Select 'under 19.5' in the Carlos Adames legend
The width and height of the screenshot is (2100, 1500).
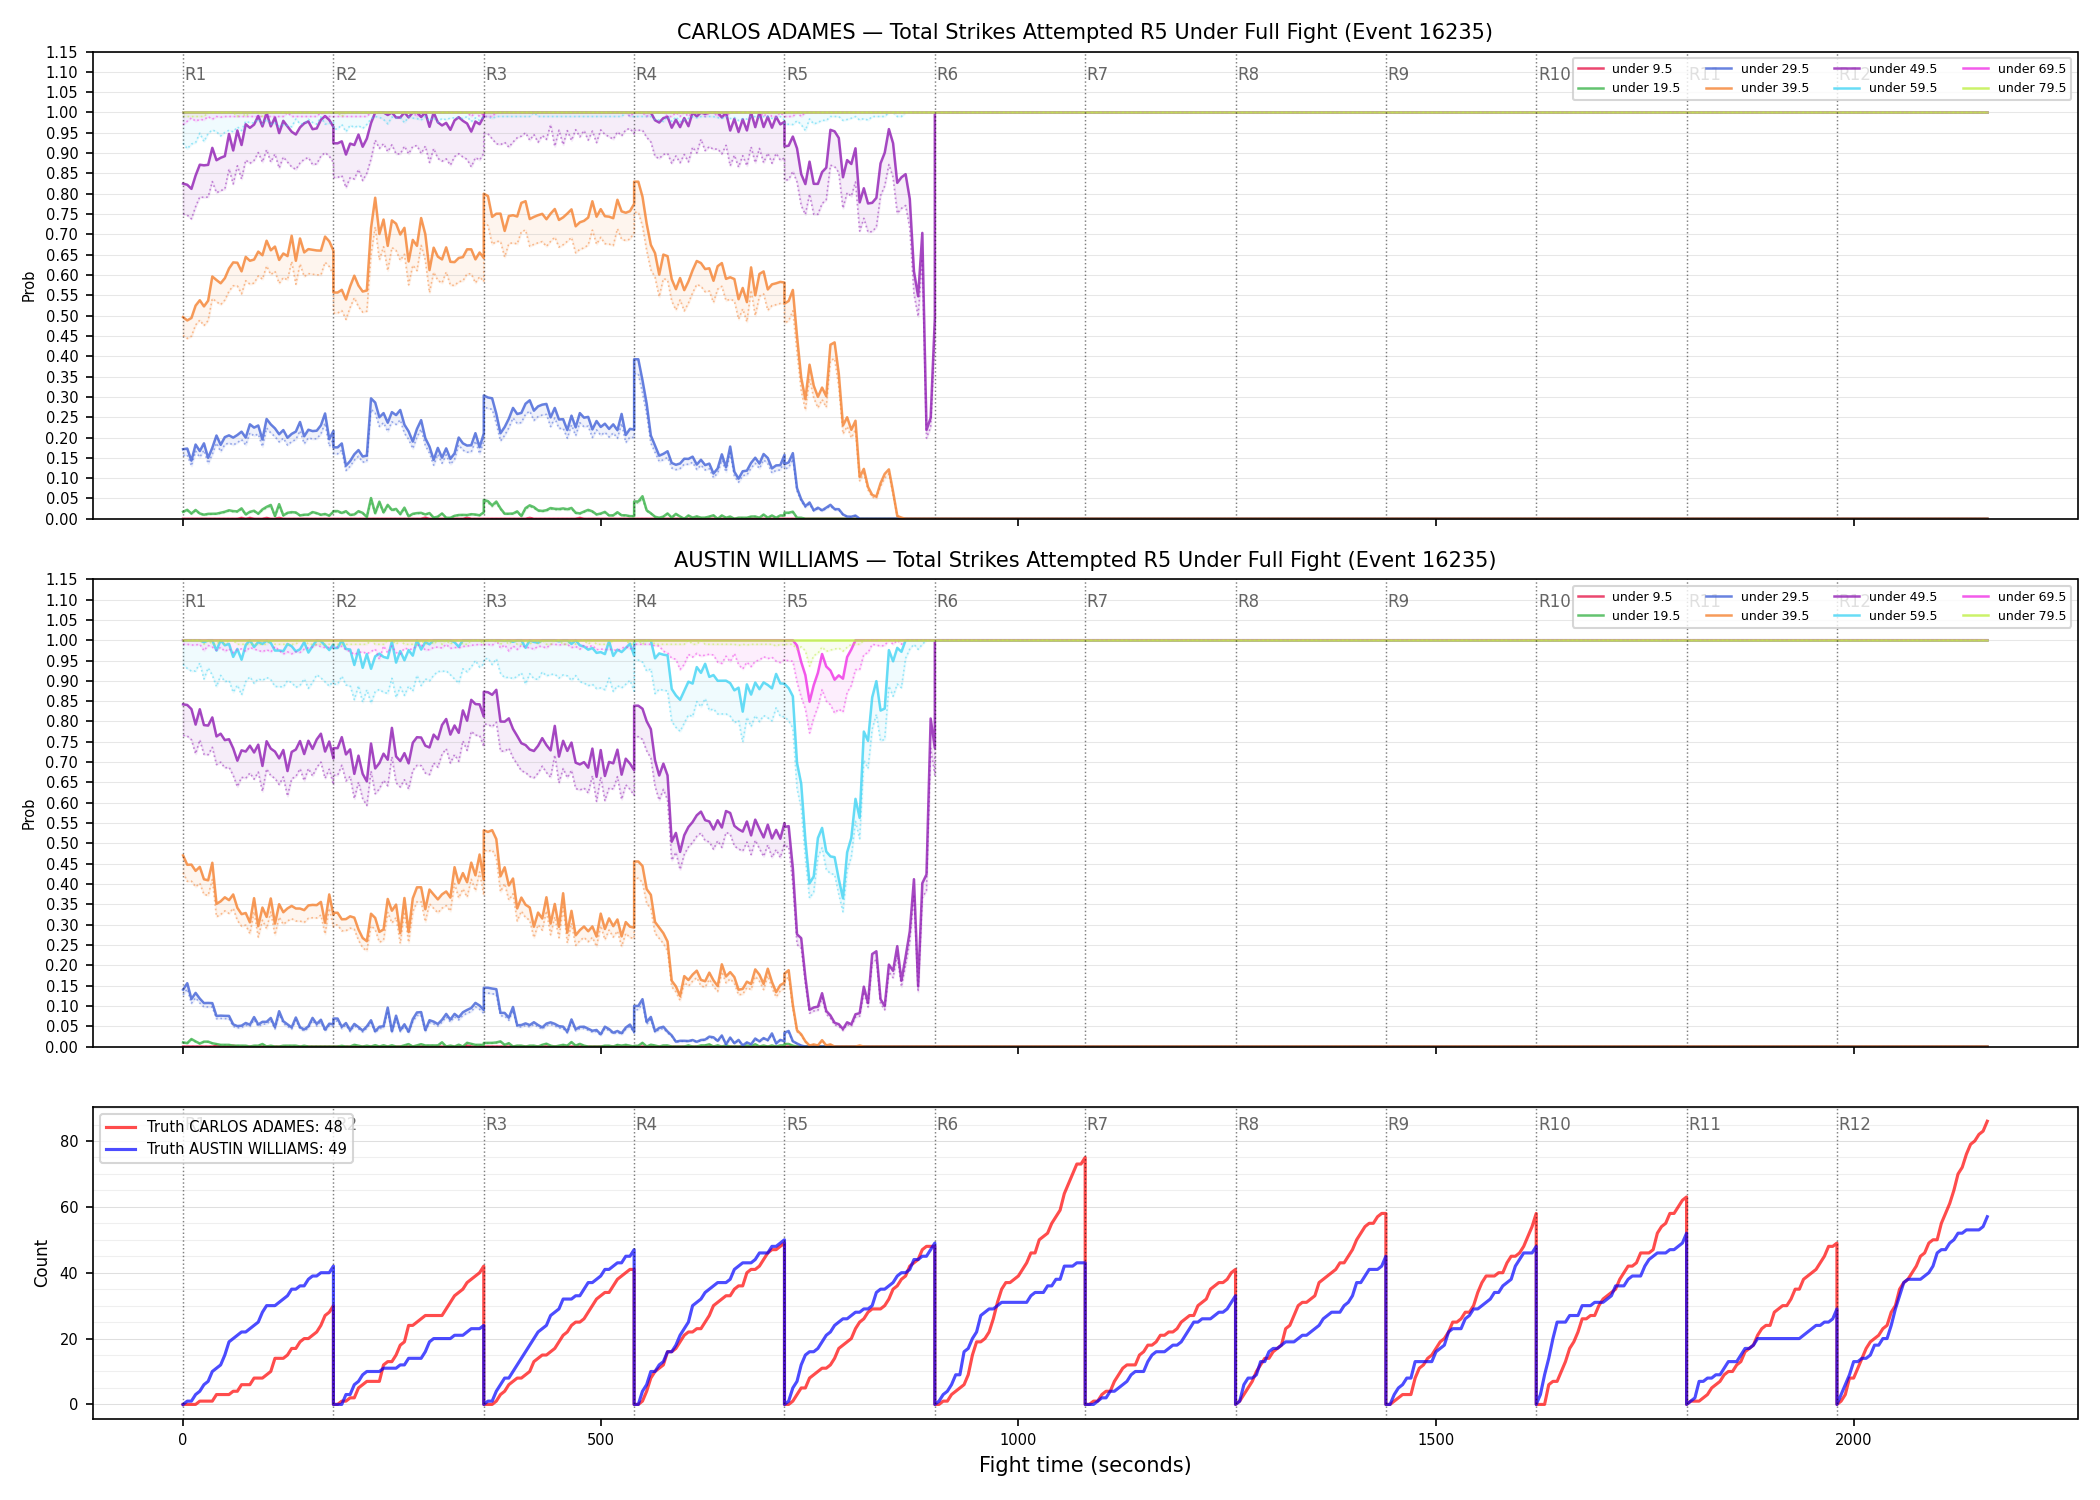pyautogui.click(x=1629, y=88)
